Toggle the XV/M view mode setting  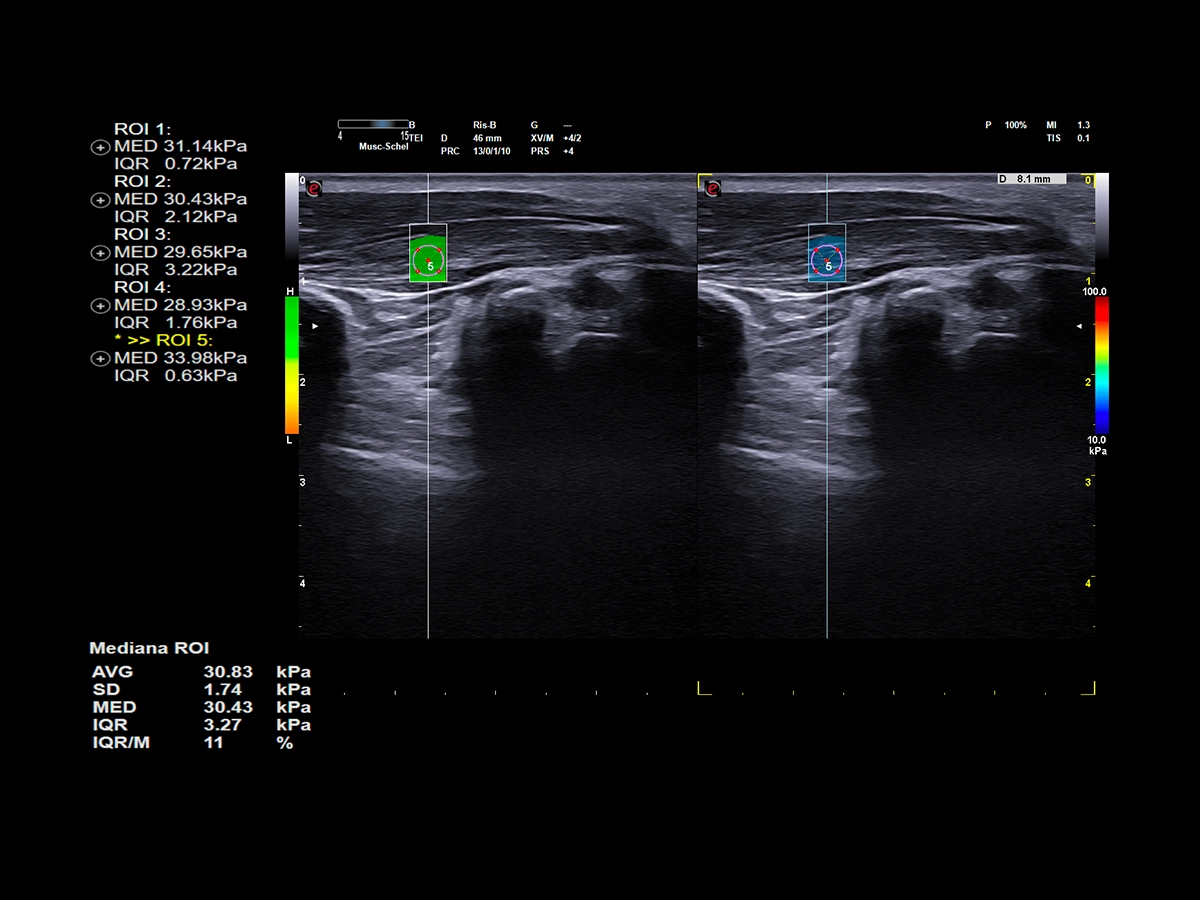[540, 138]
